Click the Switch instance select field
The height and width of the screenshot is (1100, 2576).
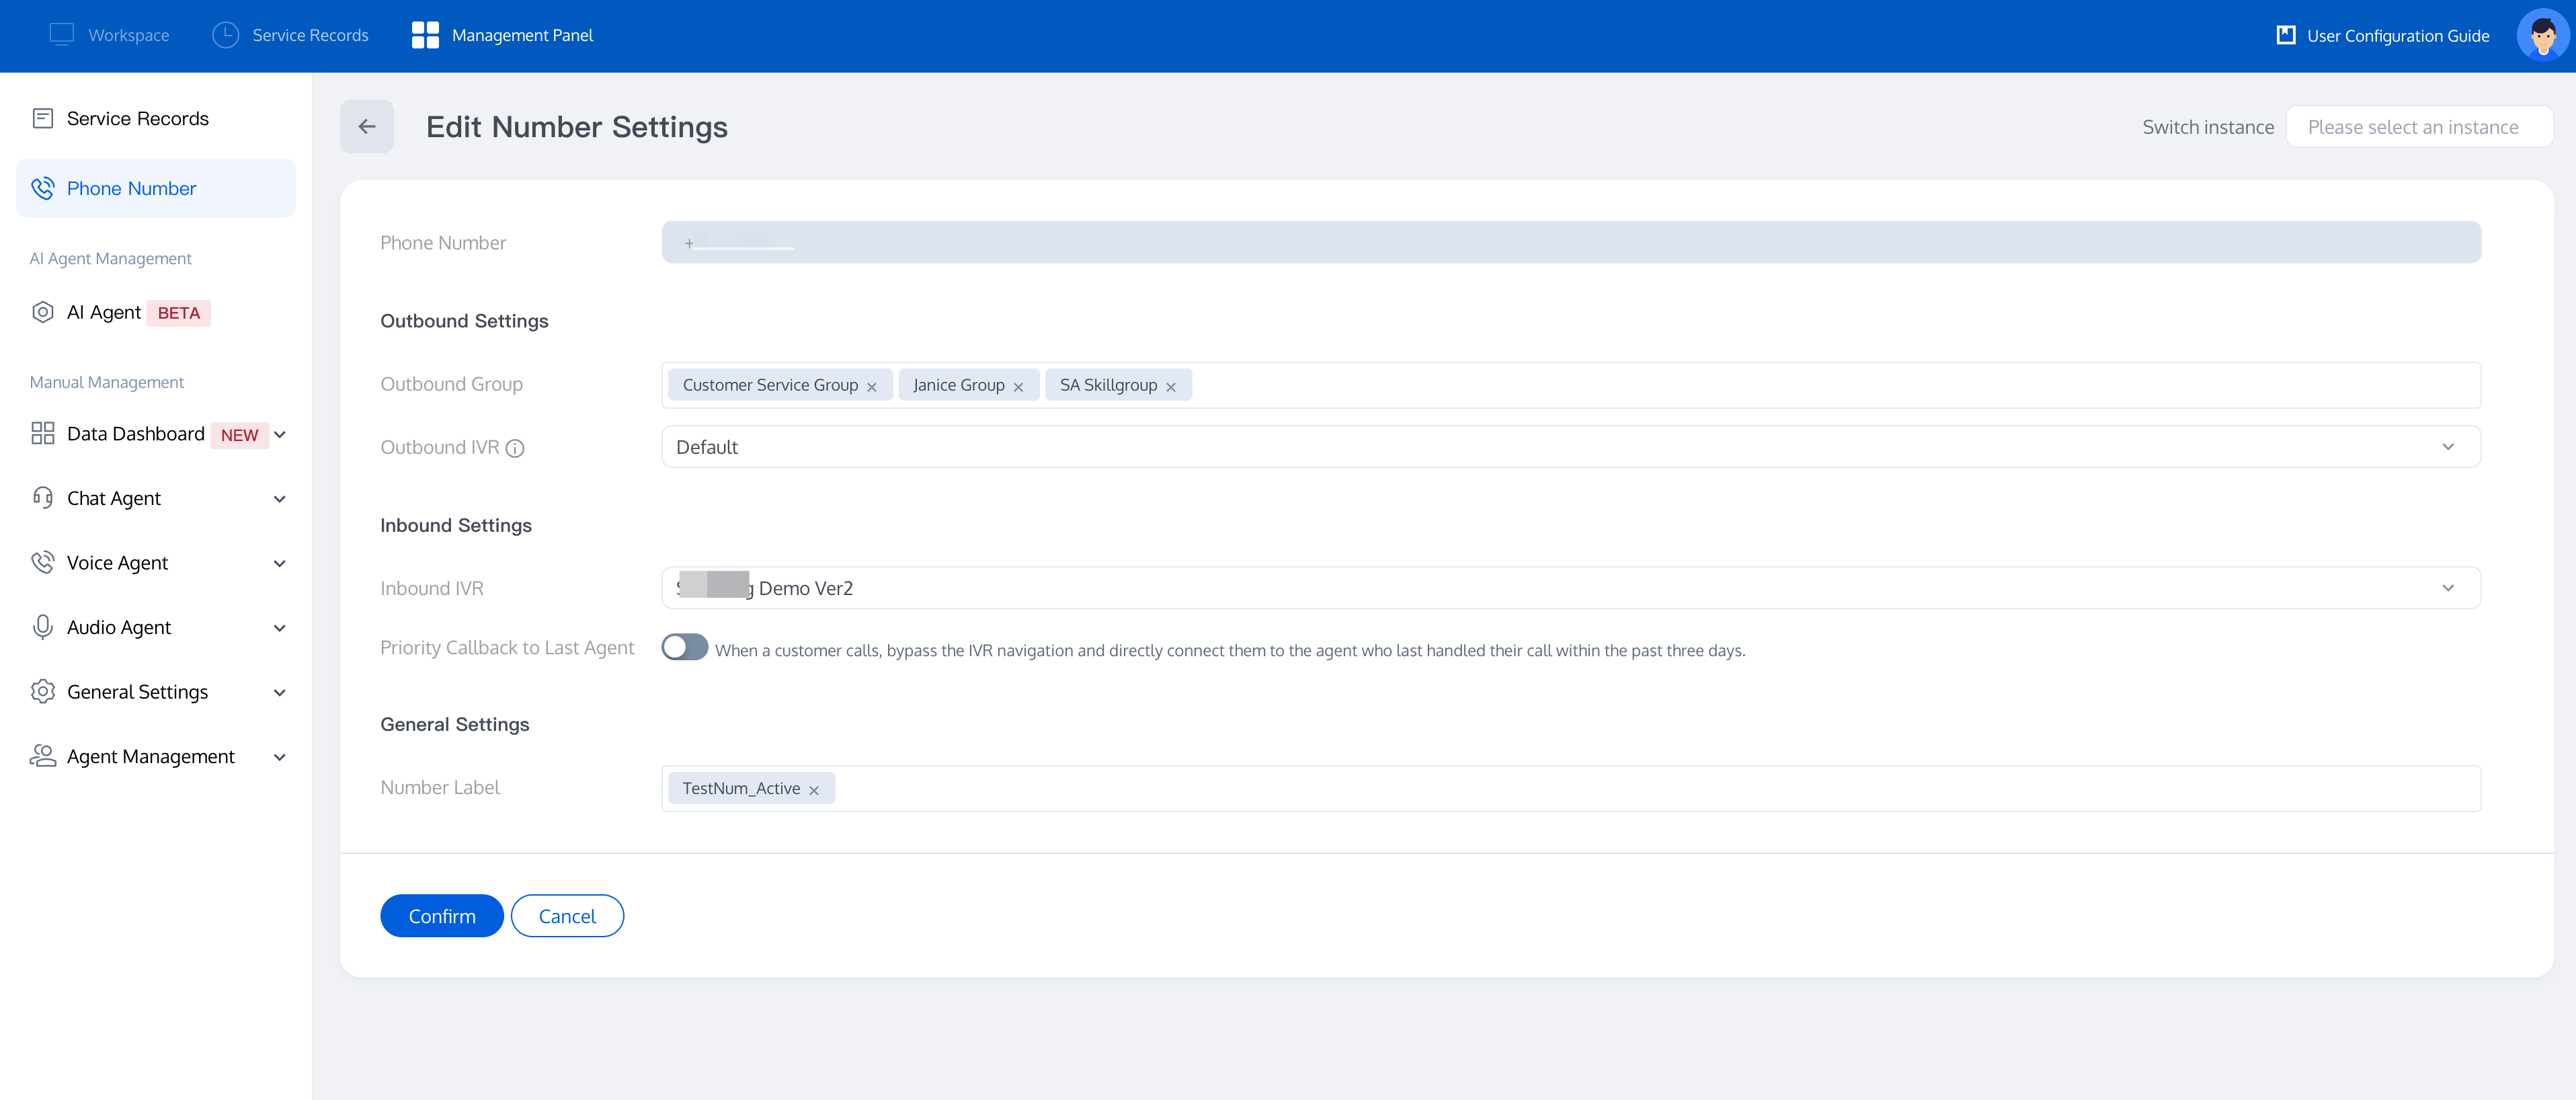(x=2418, y=127)
